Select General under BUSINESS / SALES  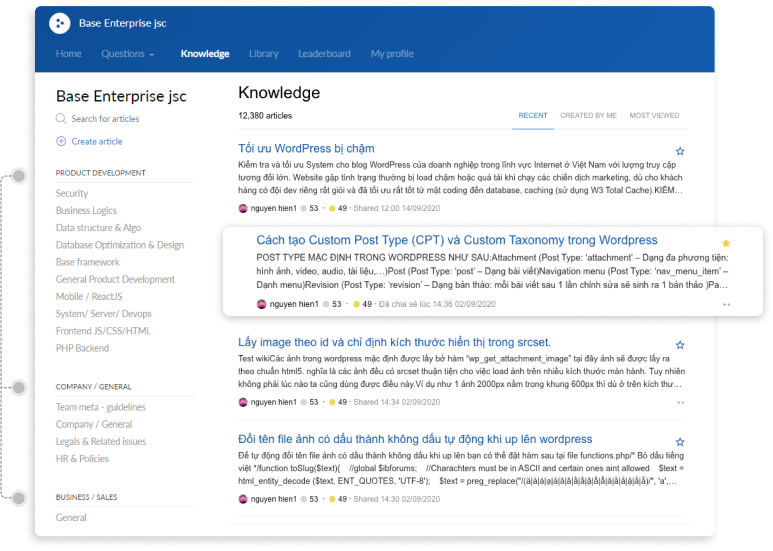point(71,517)
